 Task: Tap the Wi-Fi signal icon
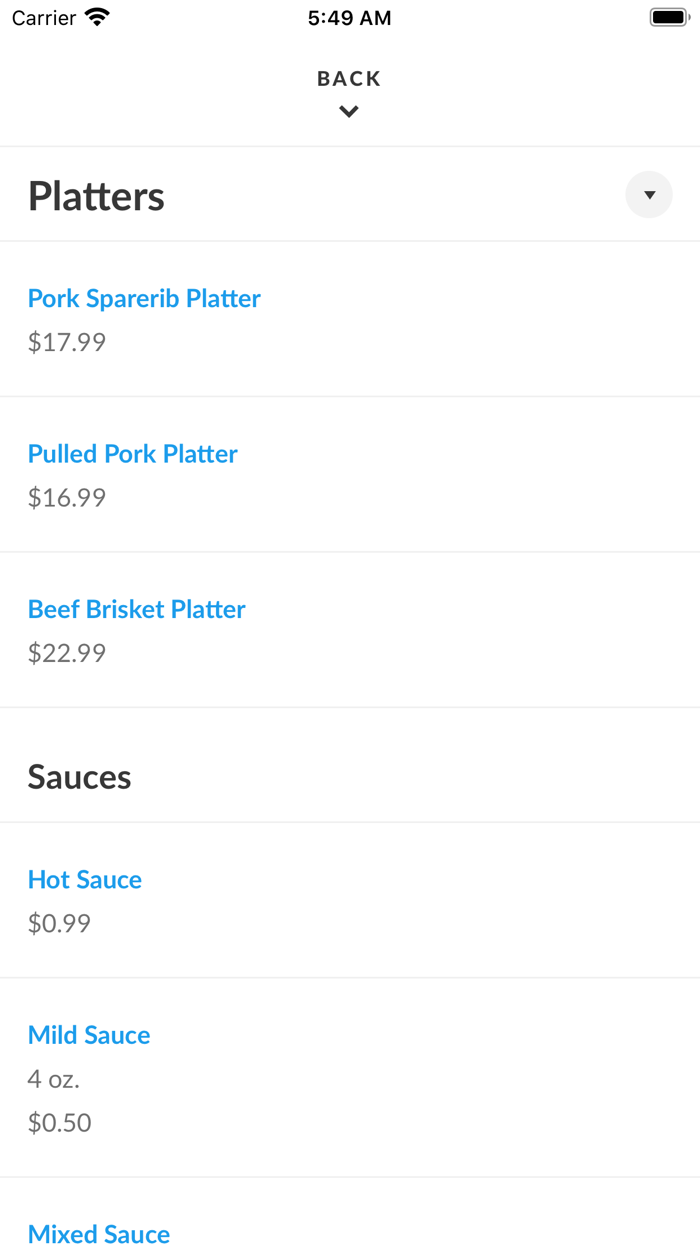97,16
